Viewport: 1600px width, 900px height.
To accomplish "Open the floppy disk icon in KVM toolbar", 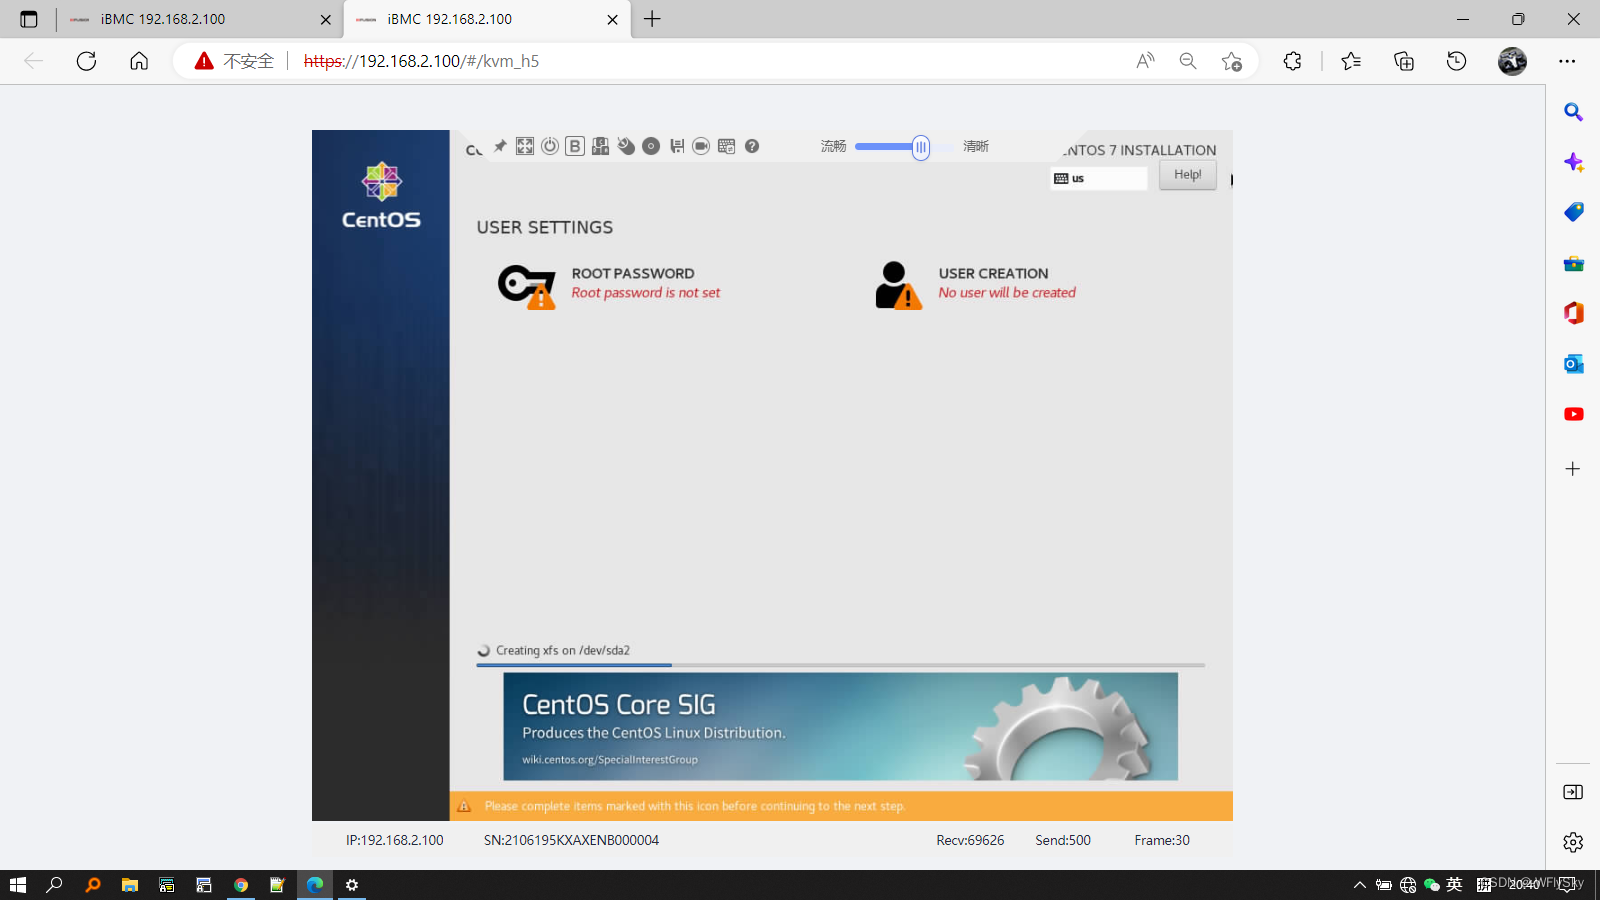I will pos(677,146).
